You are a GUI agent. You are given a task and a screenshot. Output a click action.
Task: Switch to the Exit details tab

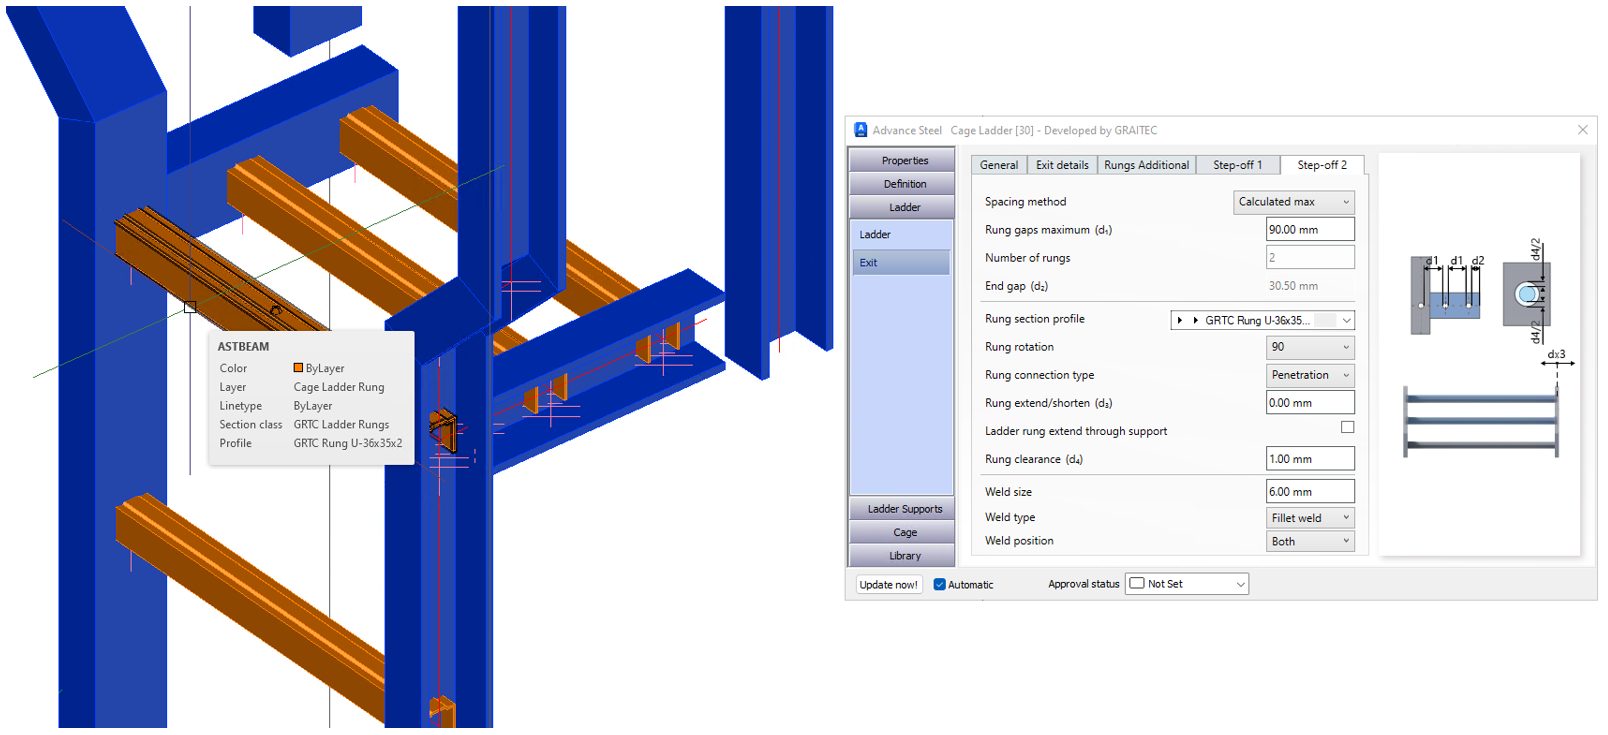(x=1062, y=165)
